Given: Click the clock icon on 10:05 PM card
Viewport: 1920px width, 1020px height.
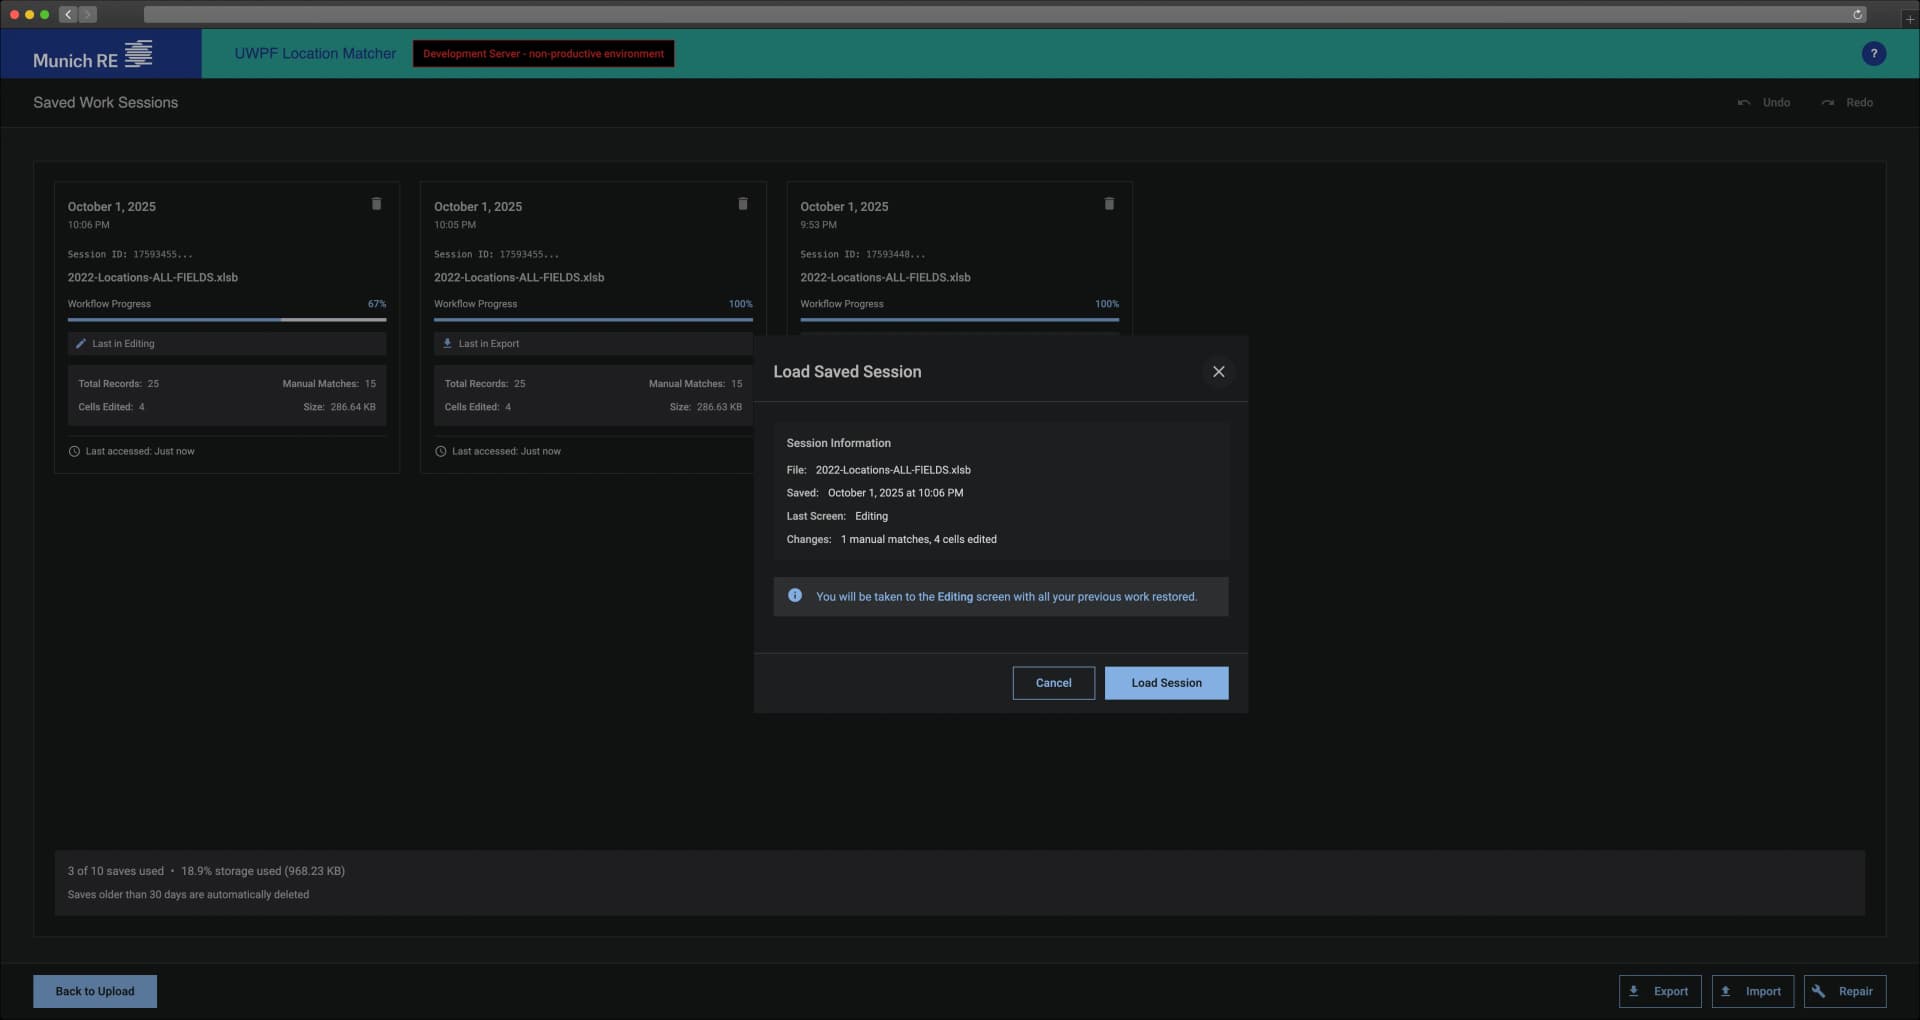Looking at the screenshot, I should [x=440, y=452].
